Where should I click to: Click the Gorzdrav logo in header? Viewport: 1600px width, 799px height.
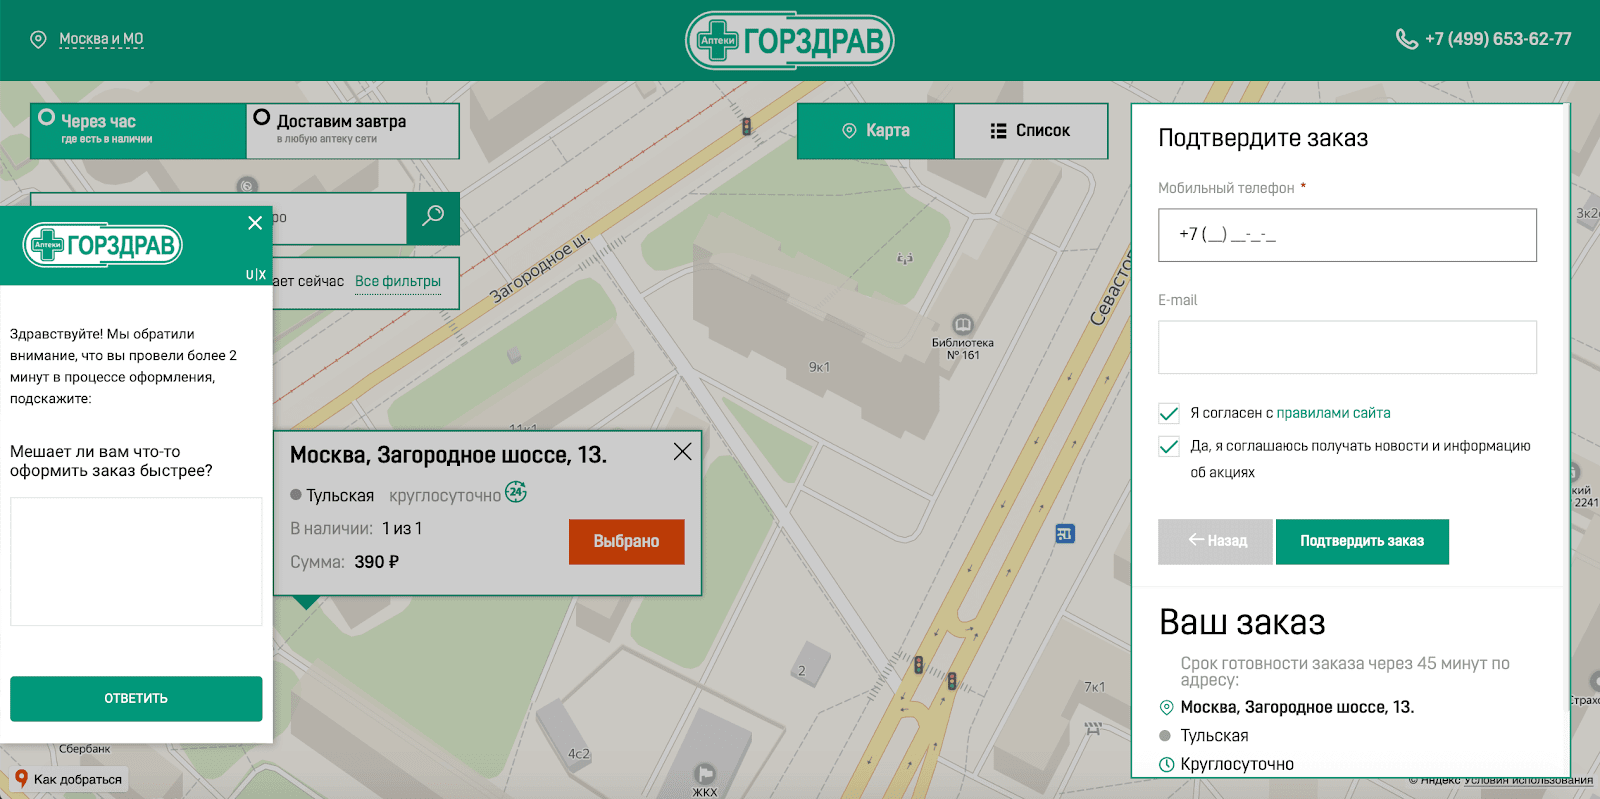pos(789,41)
